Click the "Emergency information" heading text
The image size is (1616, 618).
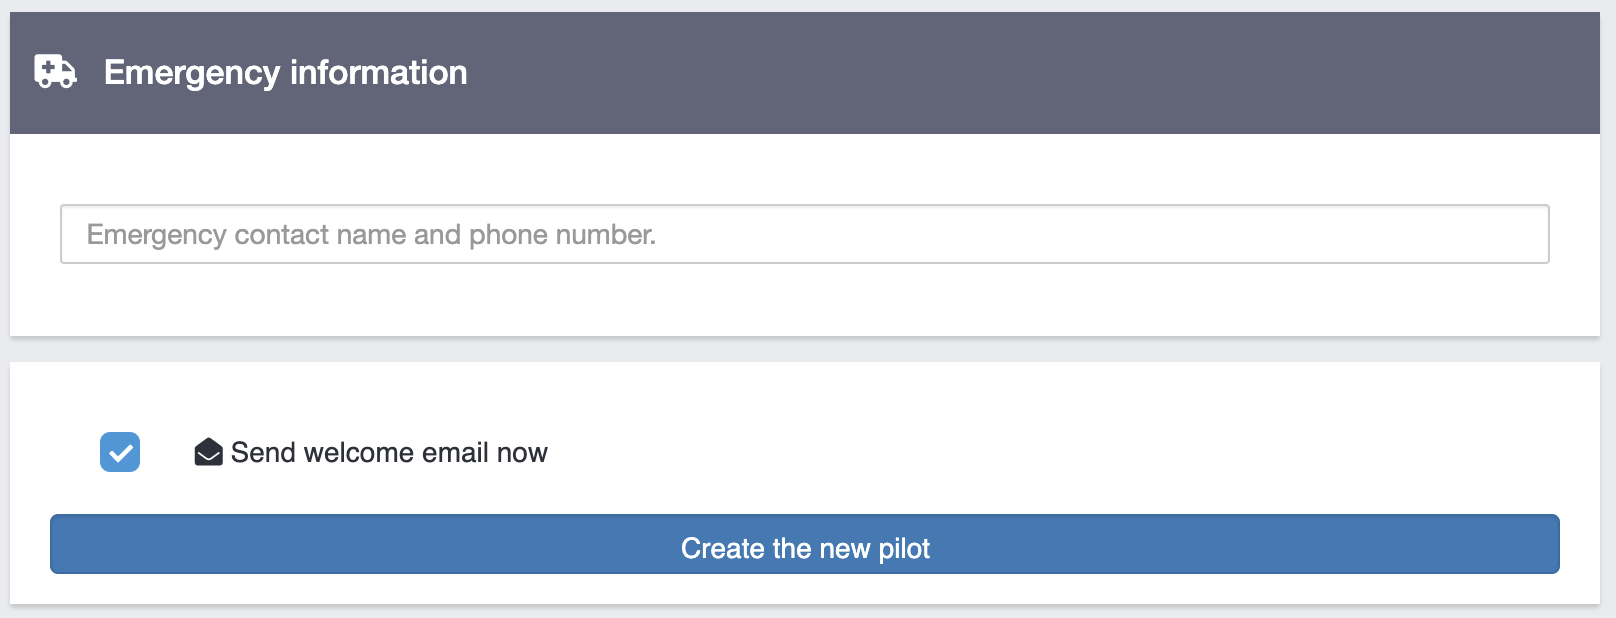[x=285, y=73]
